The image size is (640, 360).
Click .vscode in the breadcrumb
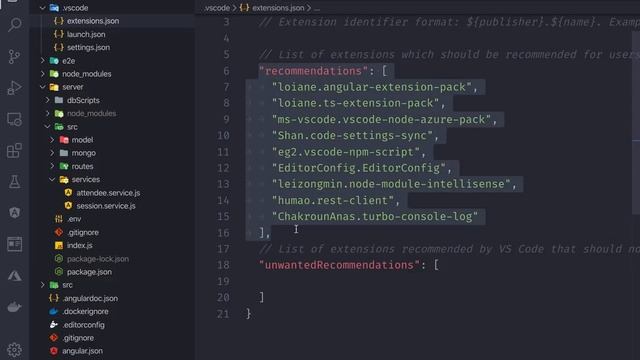point(217,8)
